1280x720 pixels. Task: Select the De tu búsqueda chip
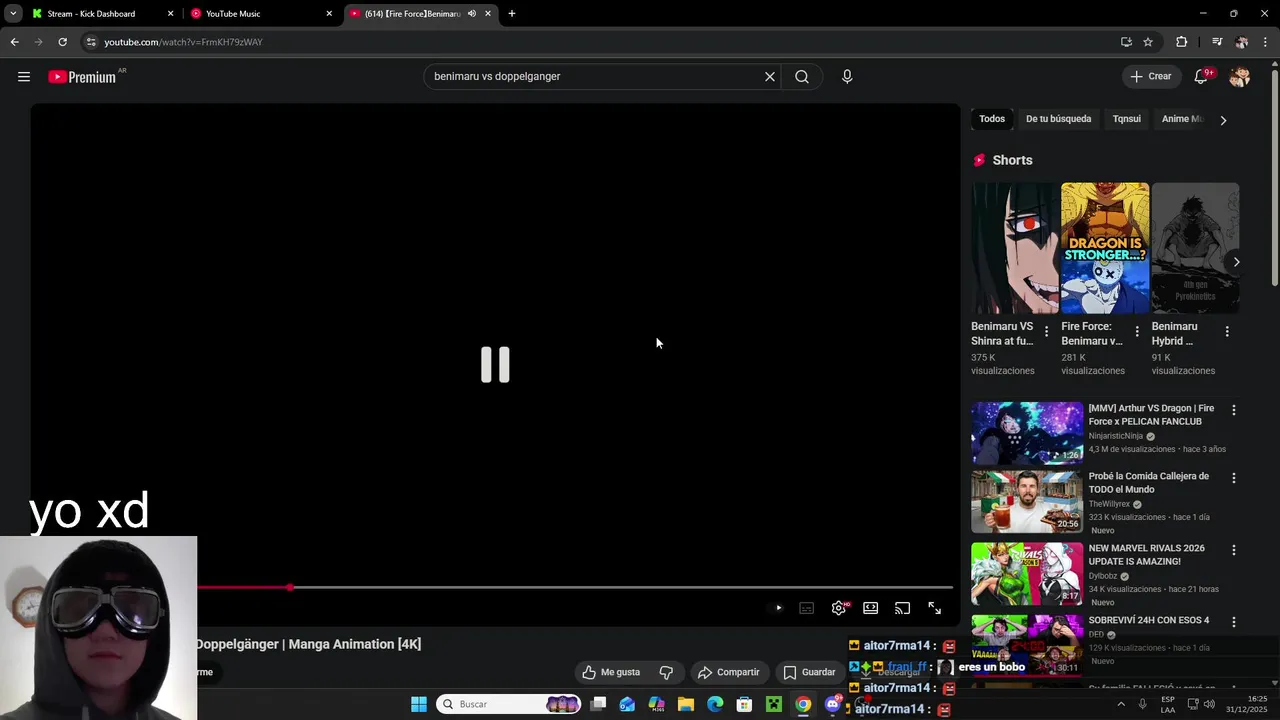pyautogui.click(x=1058, y=119)
